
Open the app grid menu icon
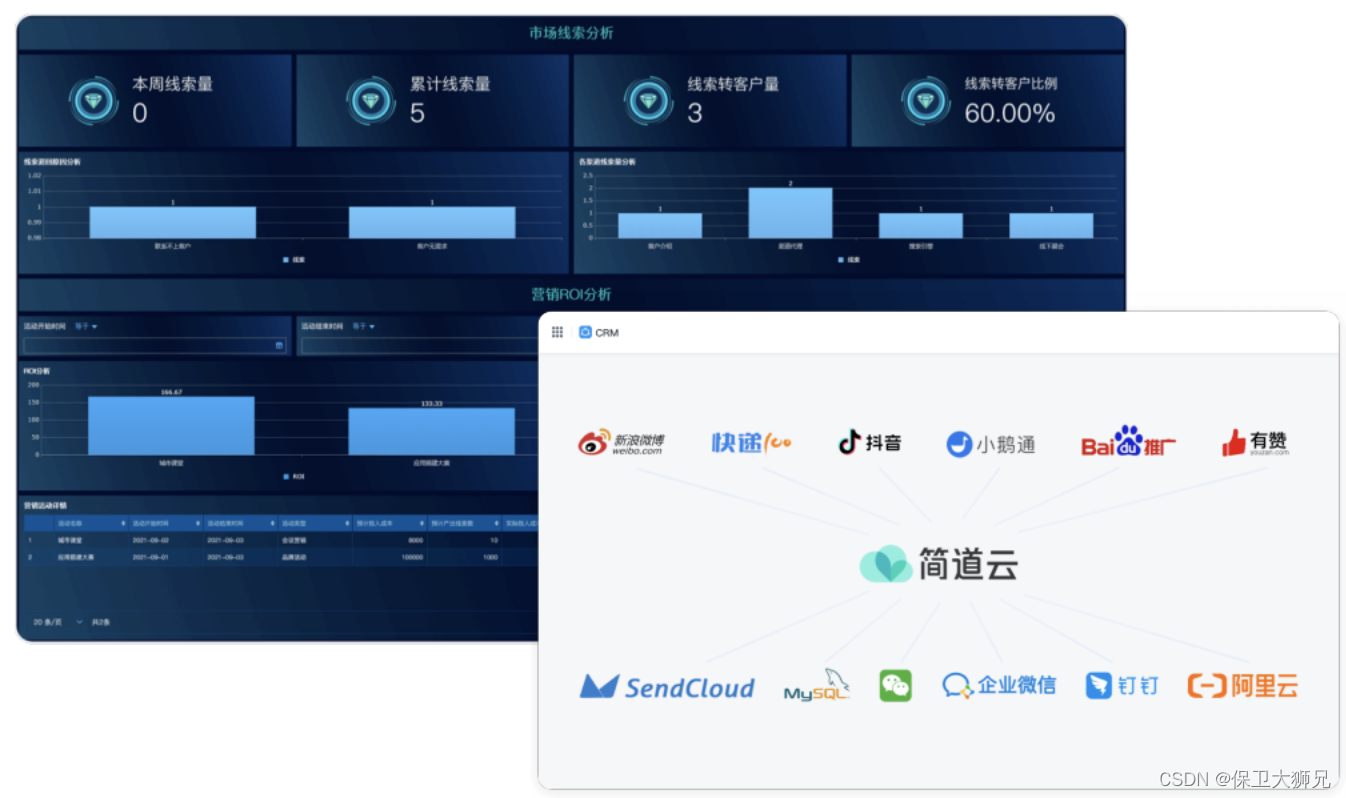[x=557, y=332]
